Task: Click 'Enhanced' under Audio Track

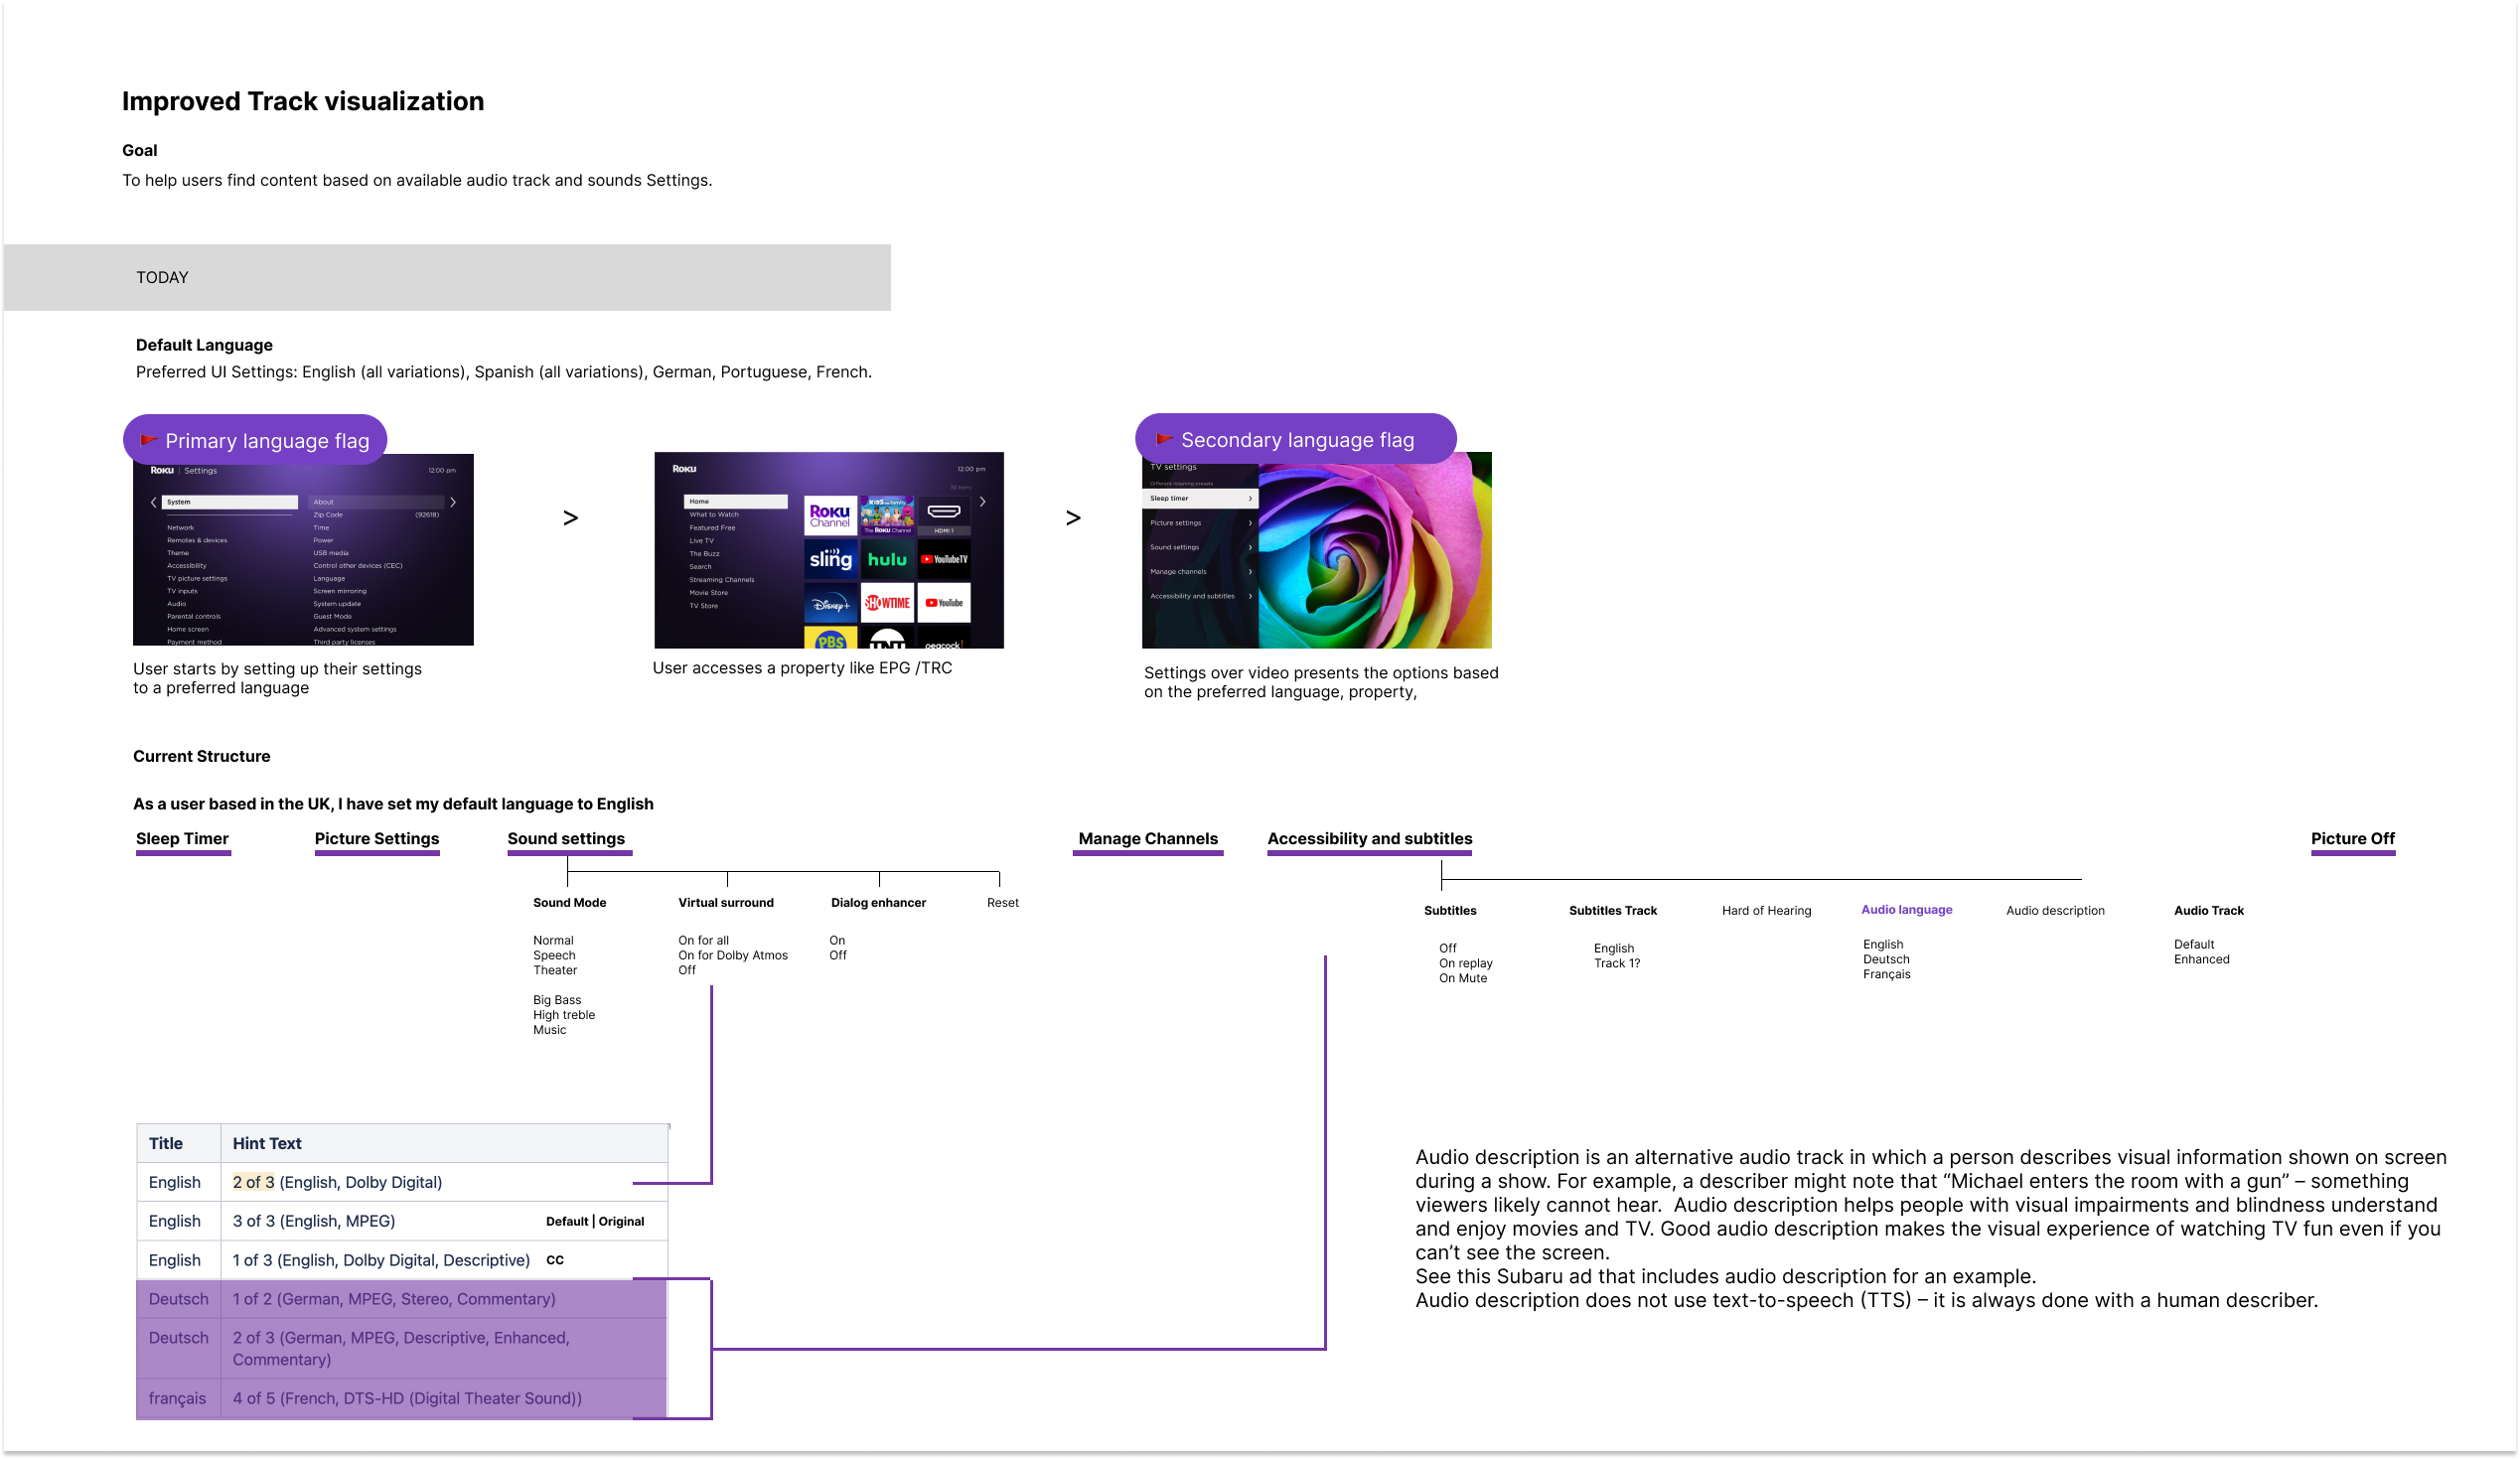Action: pos(2202,960)
